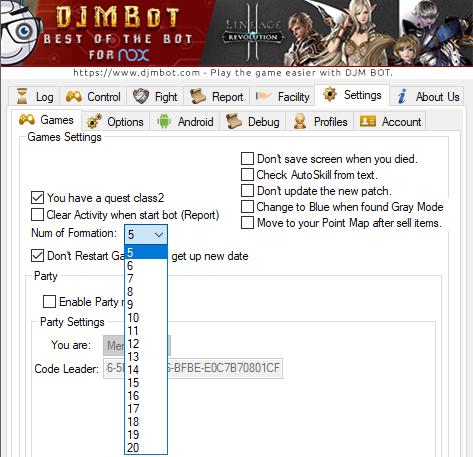Select 5 in the formation list
Viewport: 473px width, 457px height.
146,253
